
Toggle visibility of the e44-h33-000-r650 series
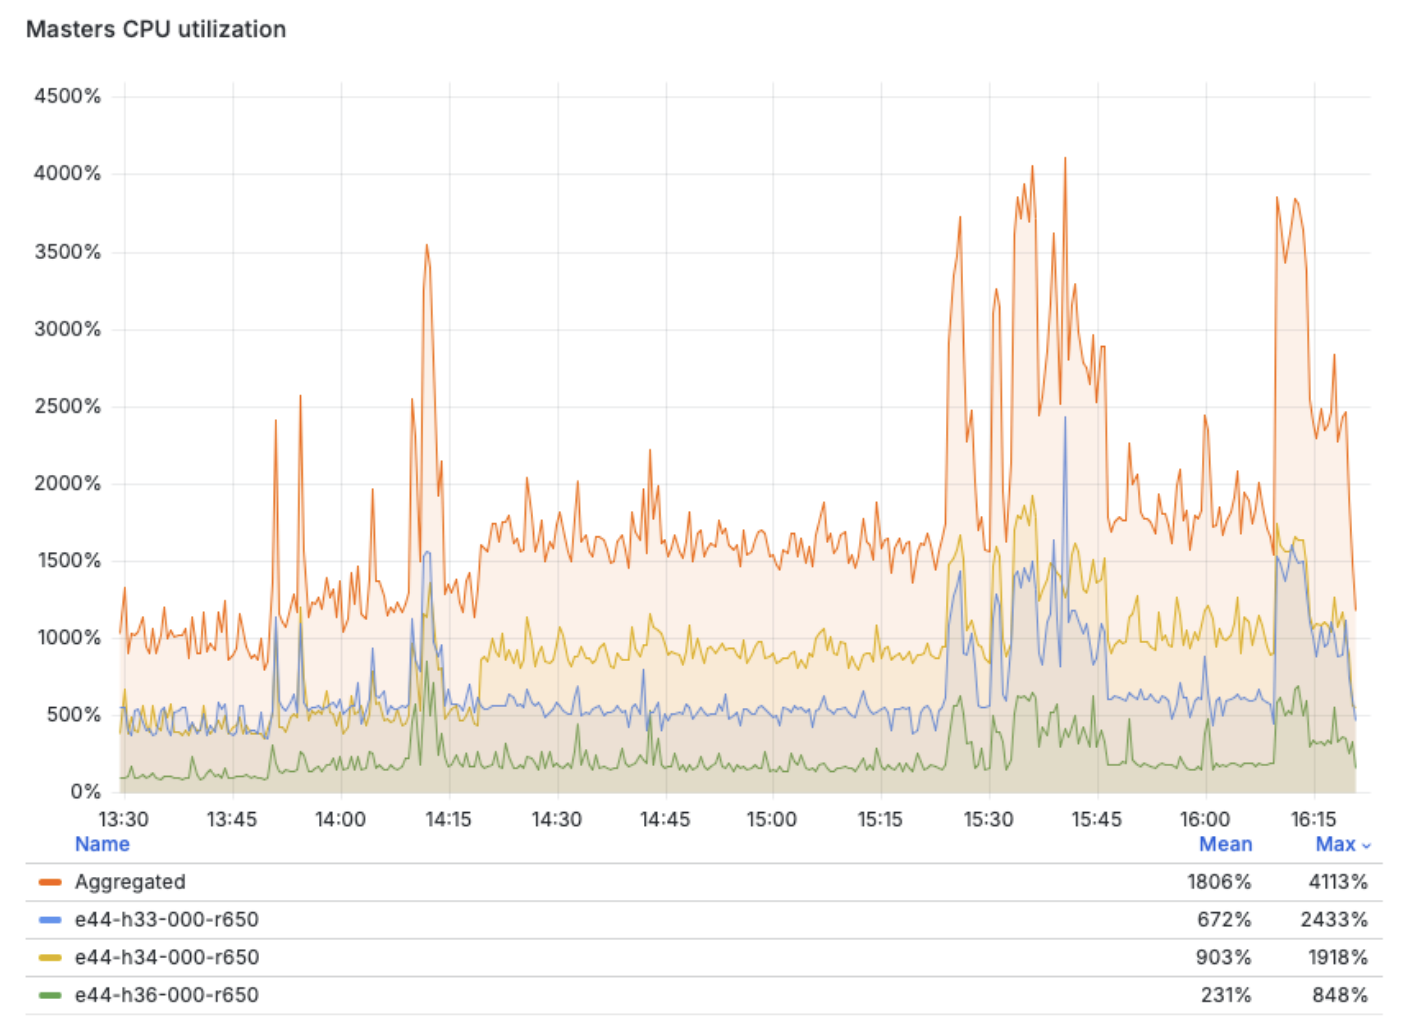coord(166,920)
